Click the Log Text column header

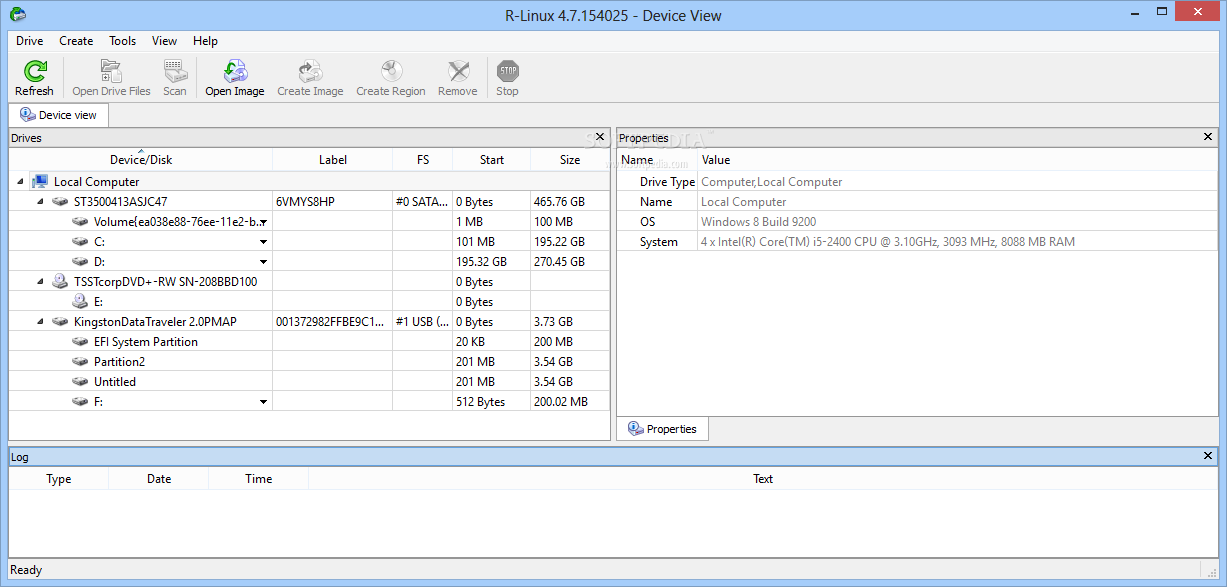pyautogui.click(x=763, y=479)
